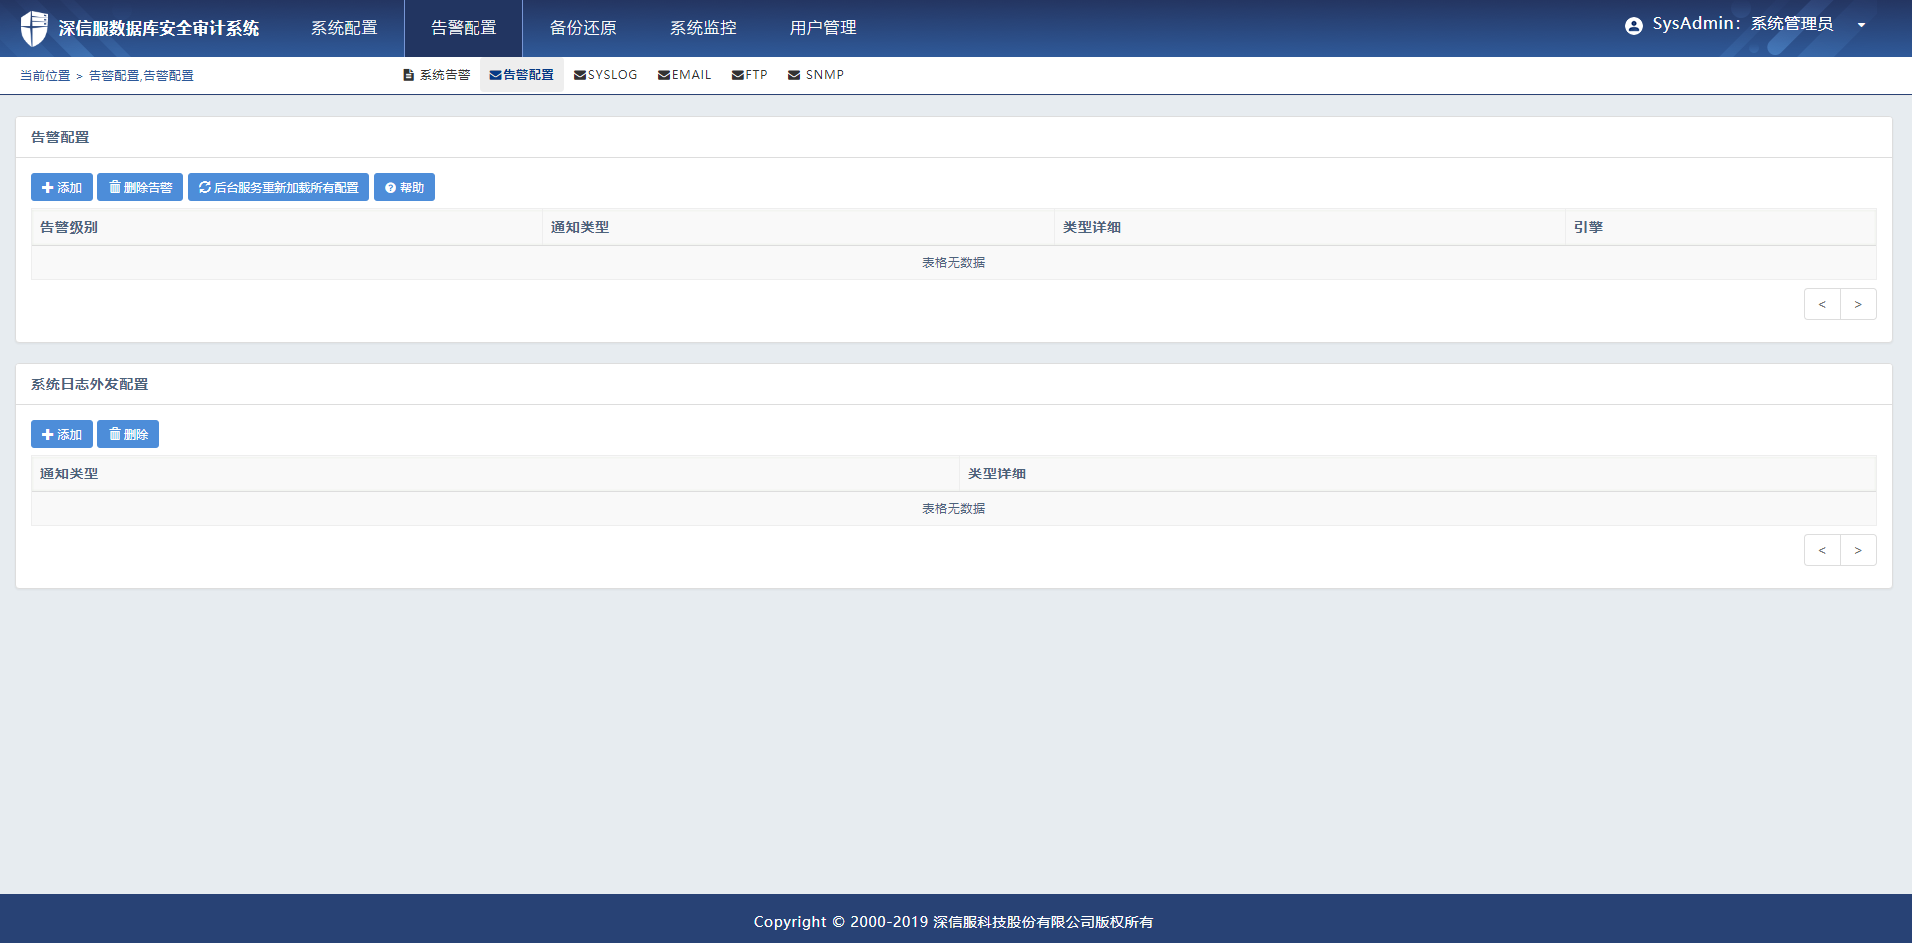Image resolution: width=1912 pixels, height=944 pixels.
Task: Open the FTP settings tab
Action: (750, 75)
